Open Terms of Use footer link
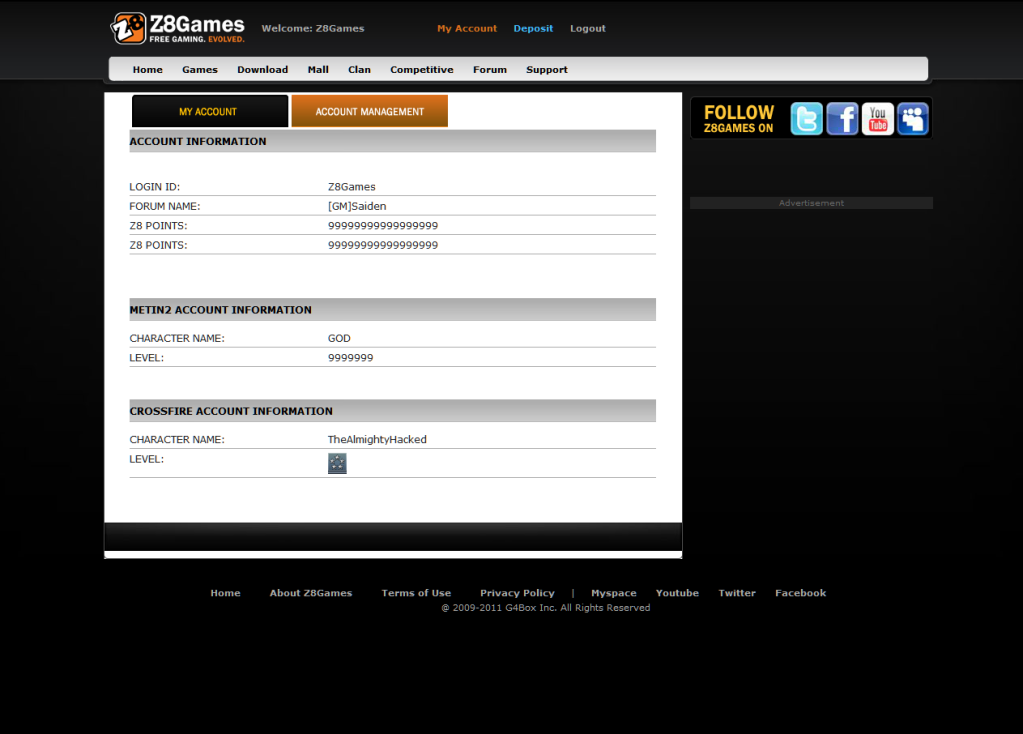 416,593
